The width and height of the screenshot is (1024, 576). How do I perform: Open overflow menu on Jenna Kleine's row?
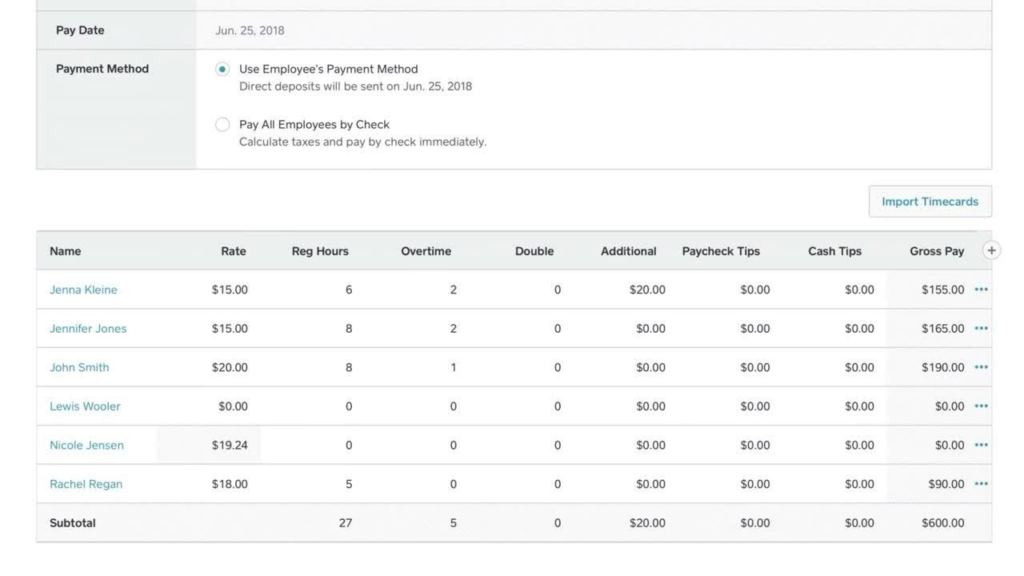pos(982,289)
